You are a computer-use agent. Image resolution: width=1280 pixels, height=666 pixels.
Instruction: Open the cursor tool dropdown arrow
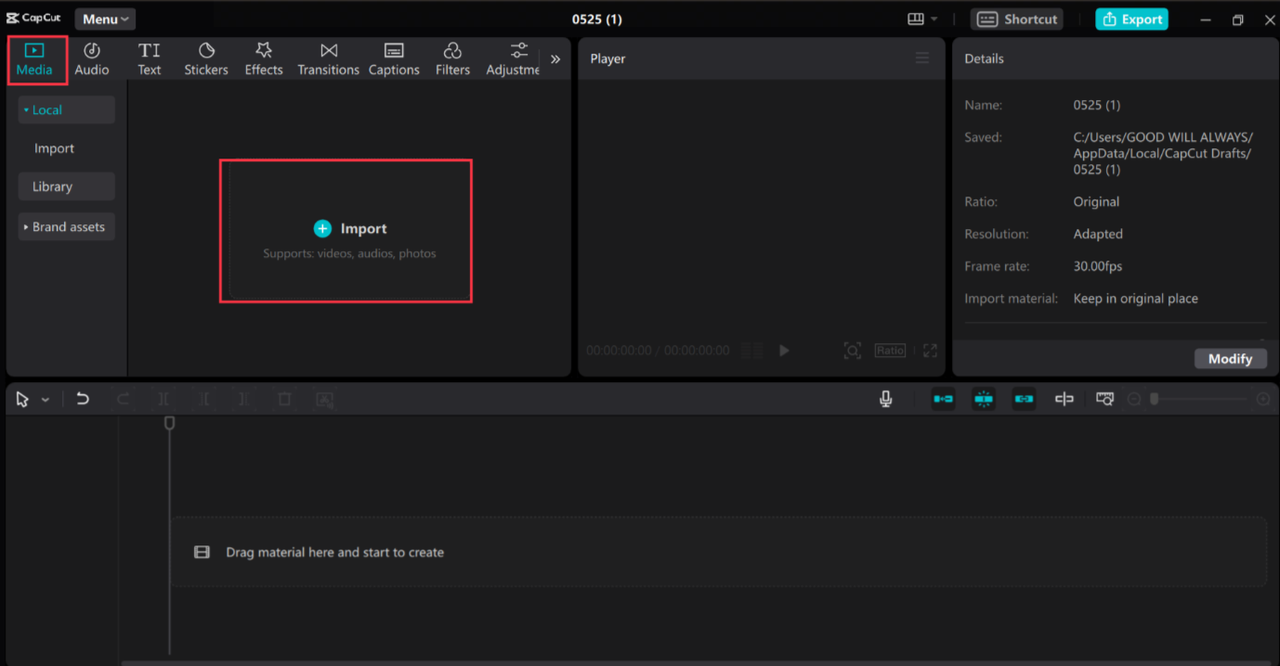(45, 400)
